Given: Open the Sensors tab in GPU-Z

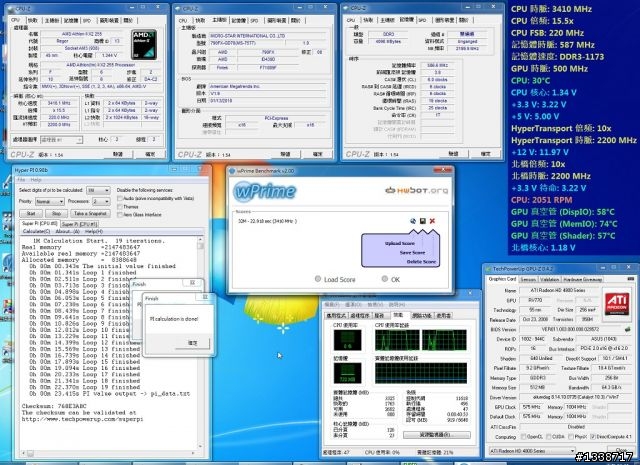Looking at the screenshot, I should coord(528,280).
